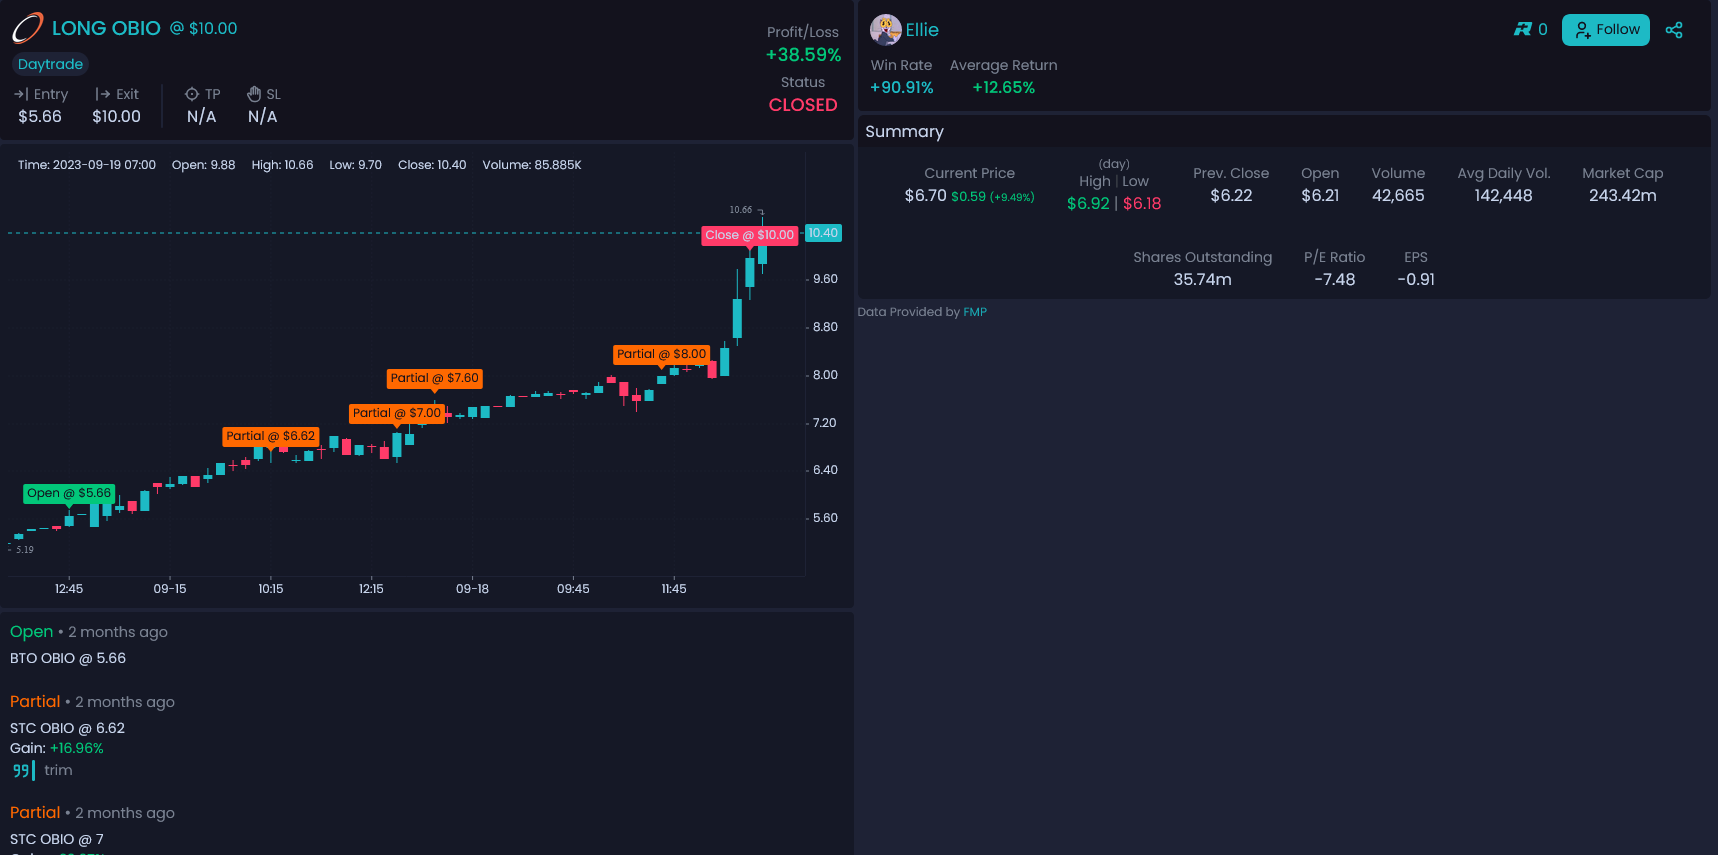Click the Entry arrow icon
The height and width of the screenshot is (855, 1718).
21,94
